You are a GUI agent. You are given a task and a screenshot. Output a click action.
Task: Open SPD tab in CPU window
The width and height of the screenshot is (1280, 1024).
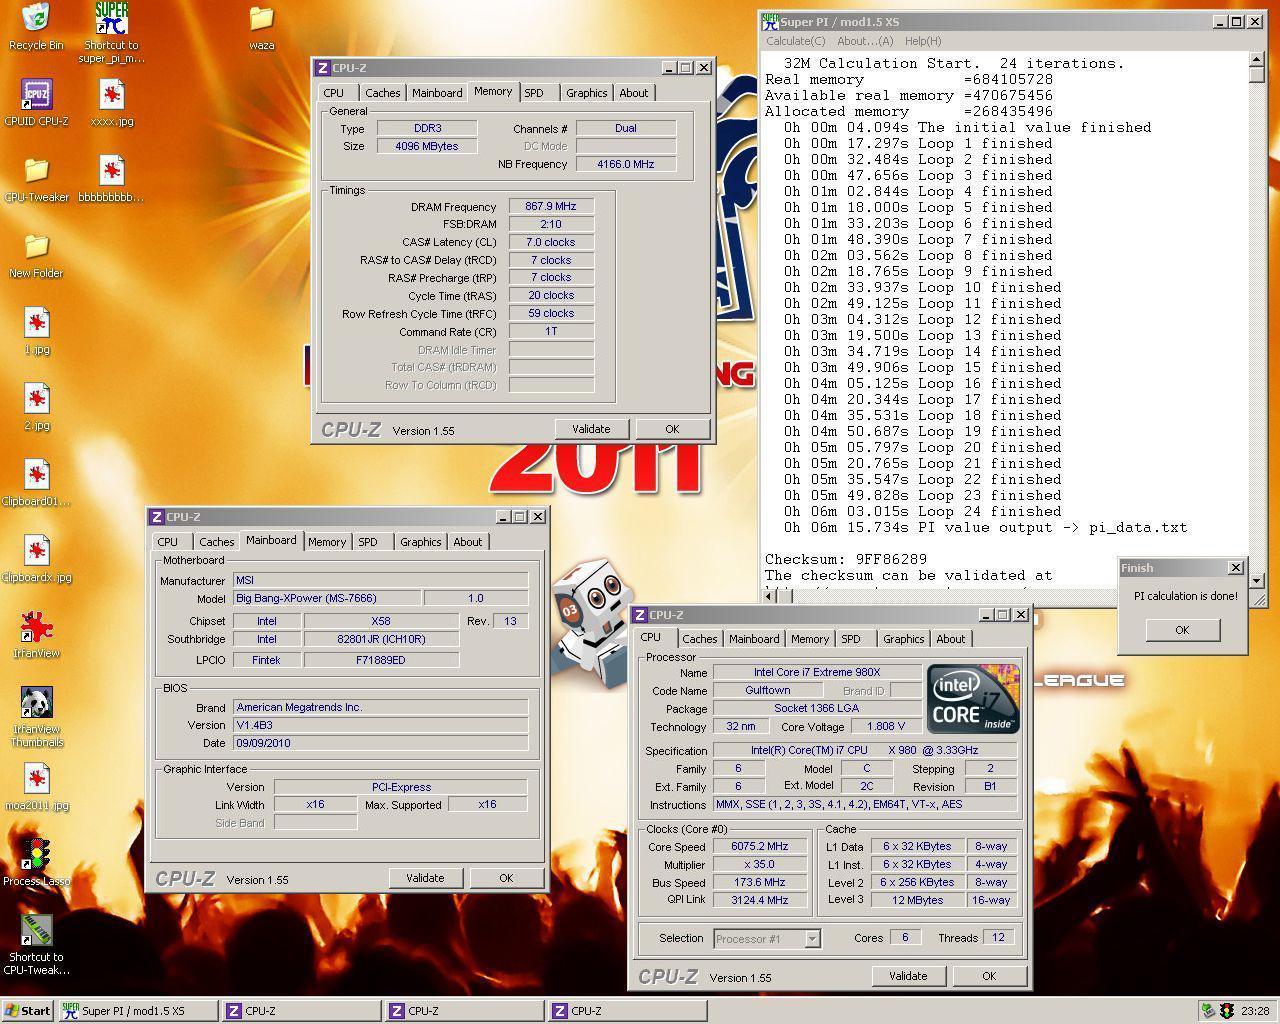[x=851, y=639]
